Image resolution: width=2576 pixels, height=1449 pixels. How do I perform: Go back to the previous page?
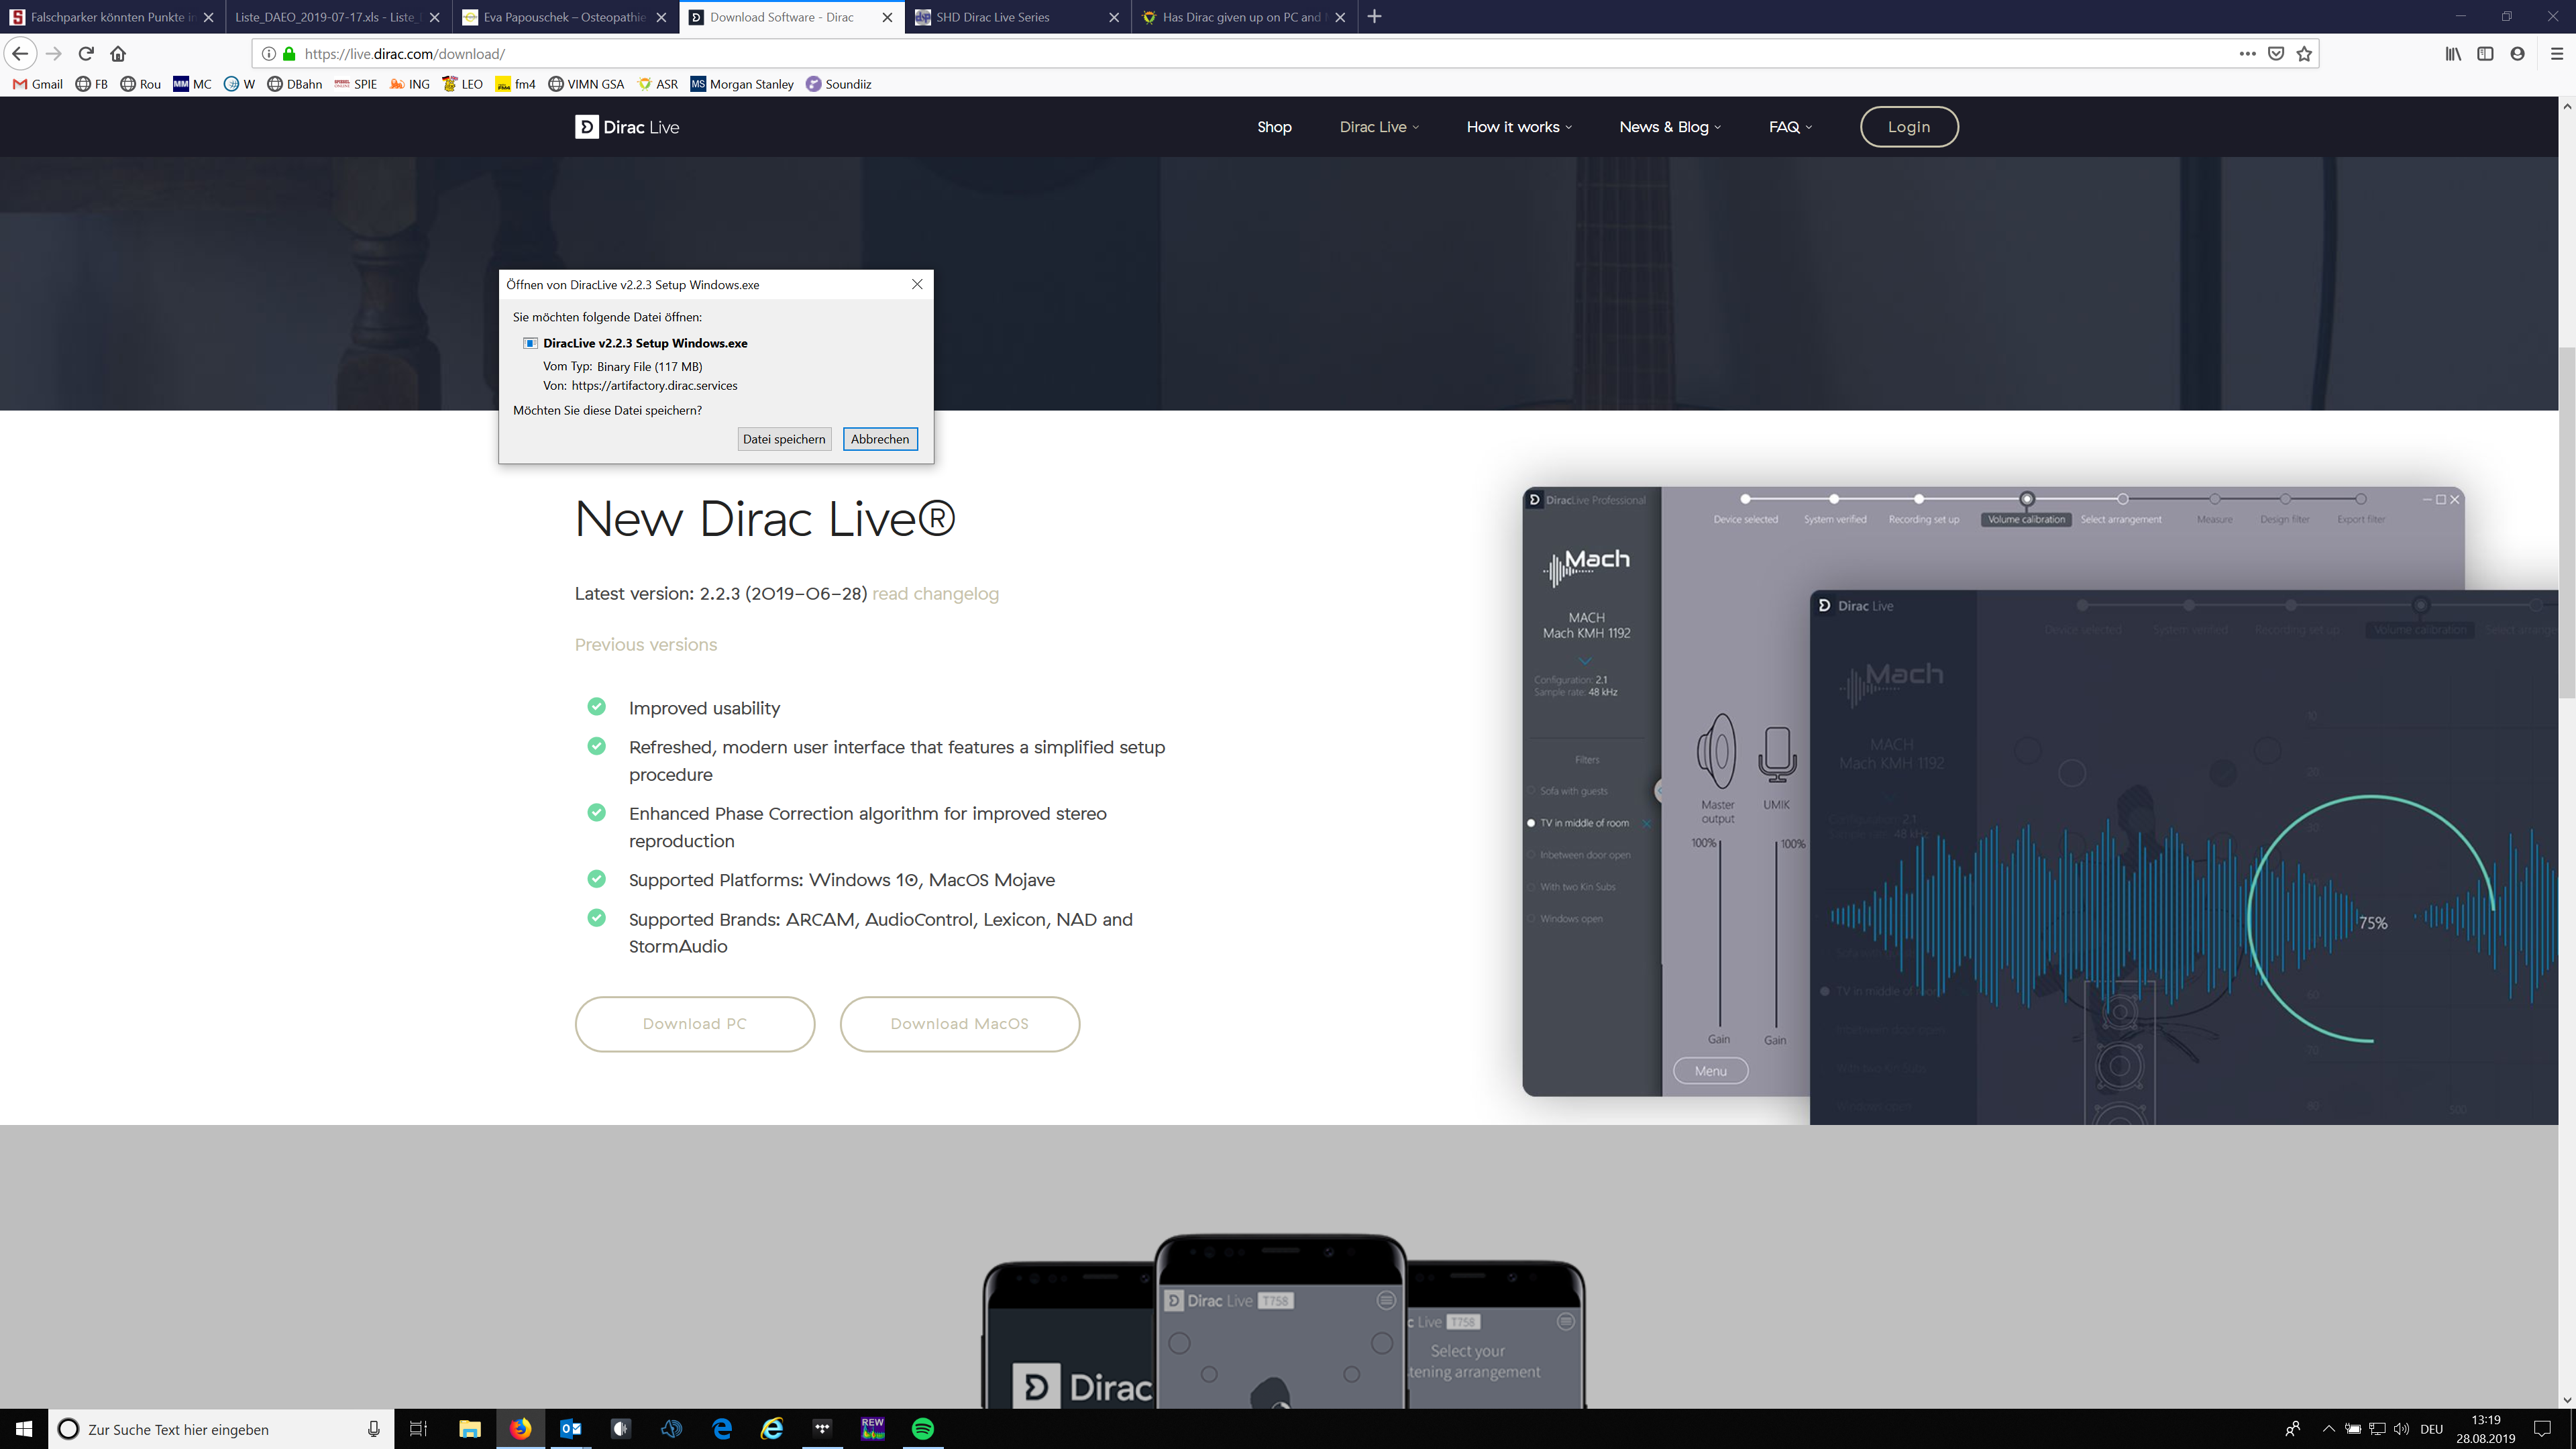click(x=21, y=54)
